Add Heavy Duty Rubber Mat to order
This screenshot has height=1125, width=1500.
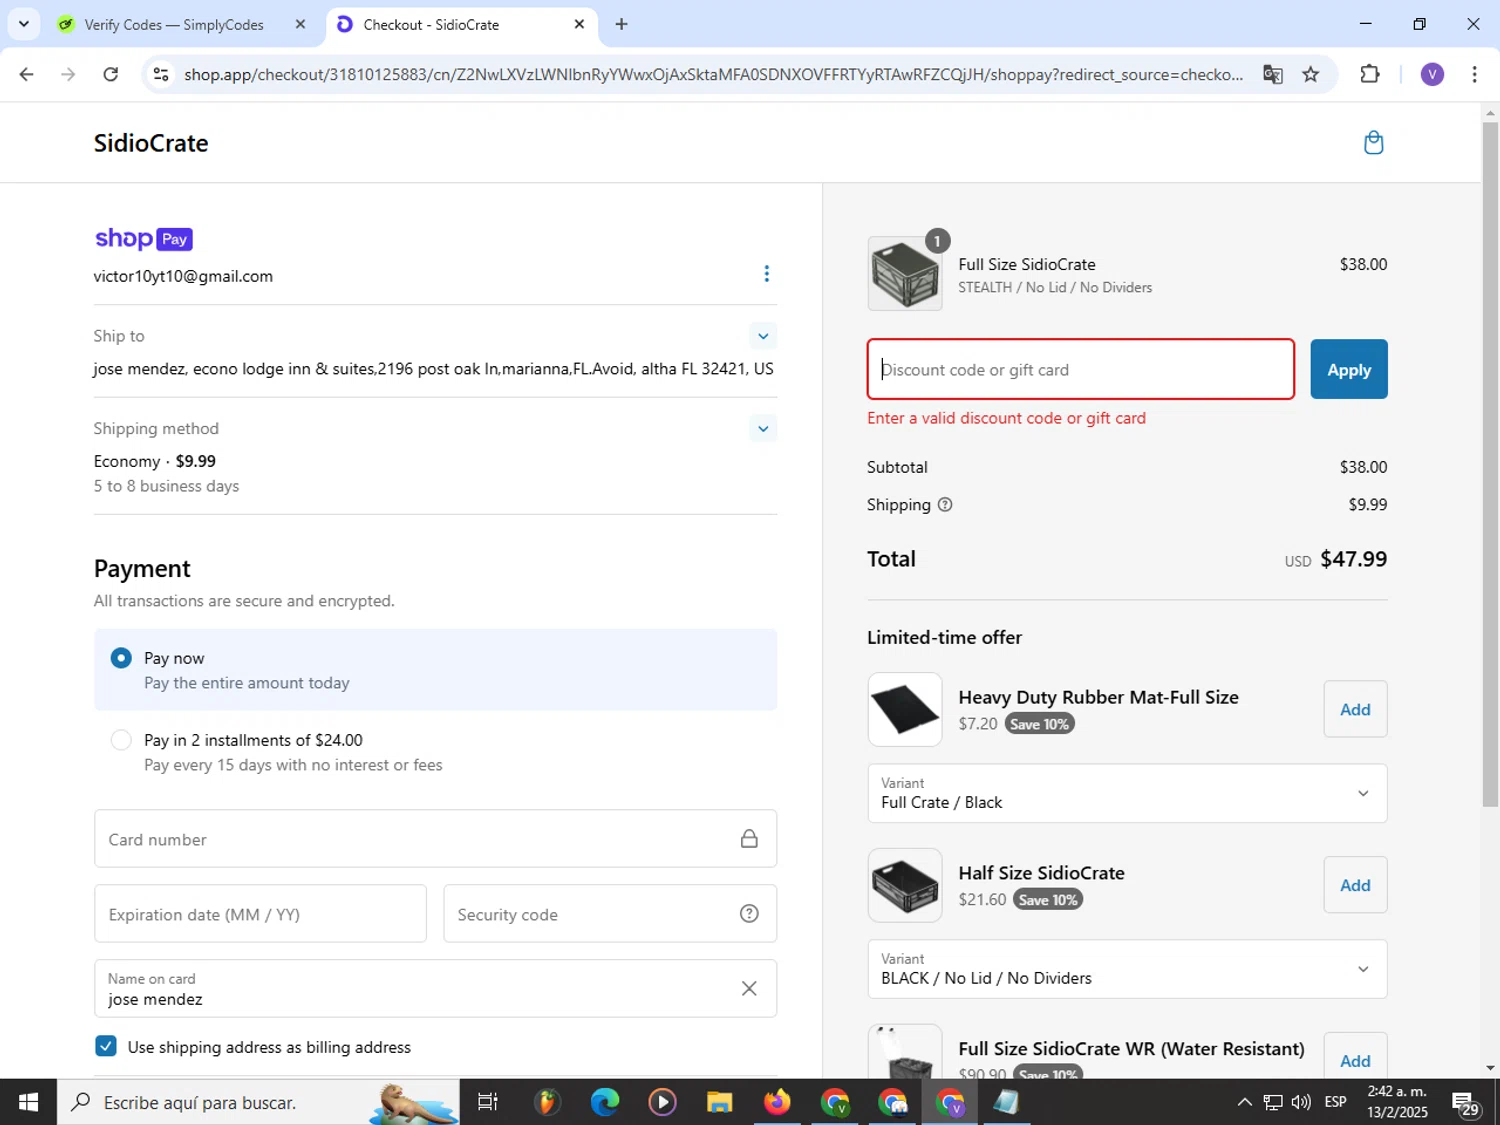pyautogui.click(x=1355, y=709)
